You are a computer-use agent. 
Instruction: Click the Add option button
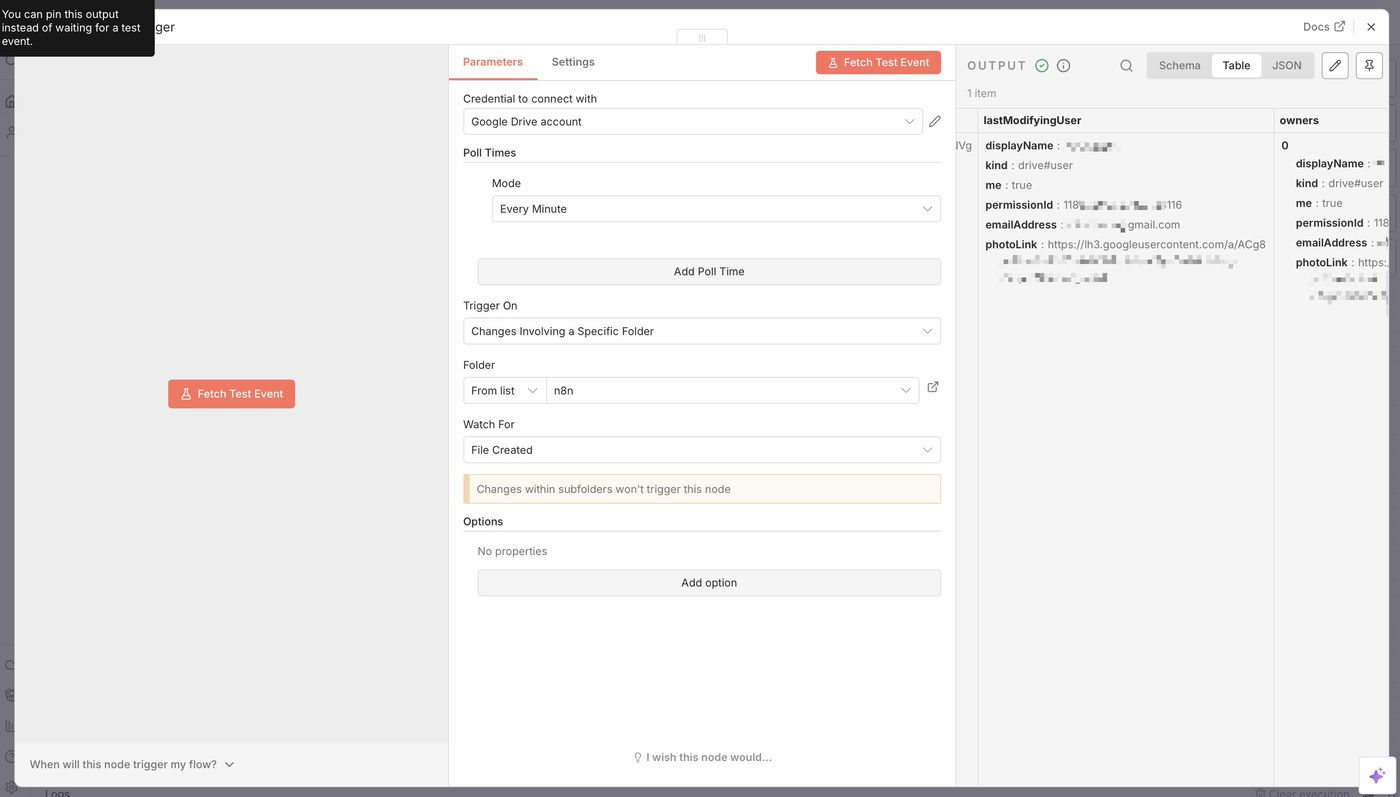[708, 583]
